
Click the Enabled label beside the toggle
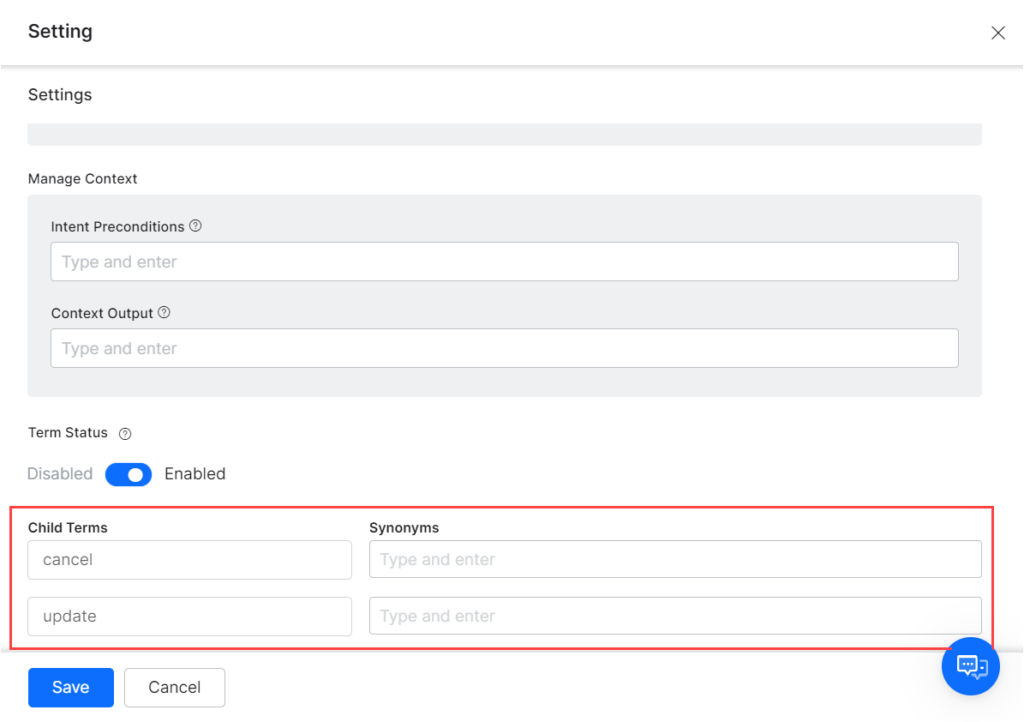(195, 474)
